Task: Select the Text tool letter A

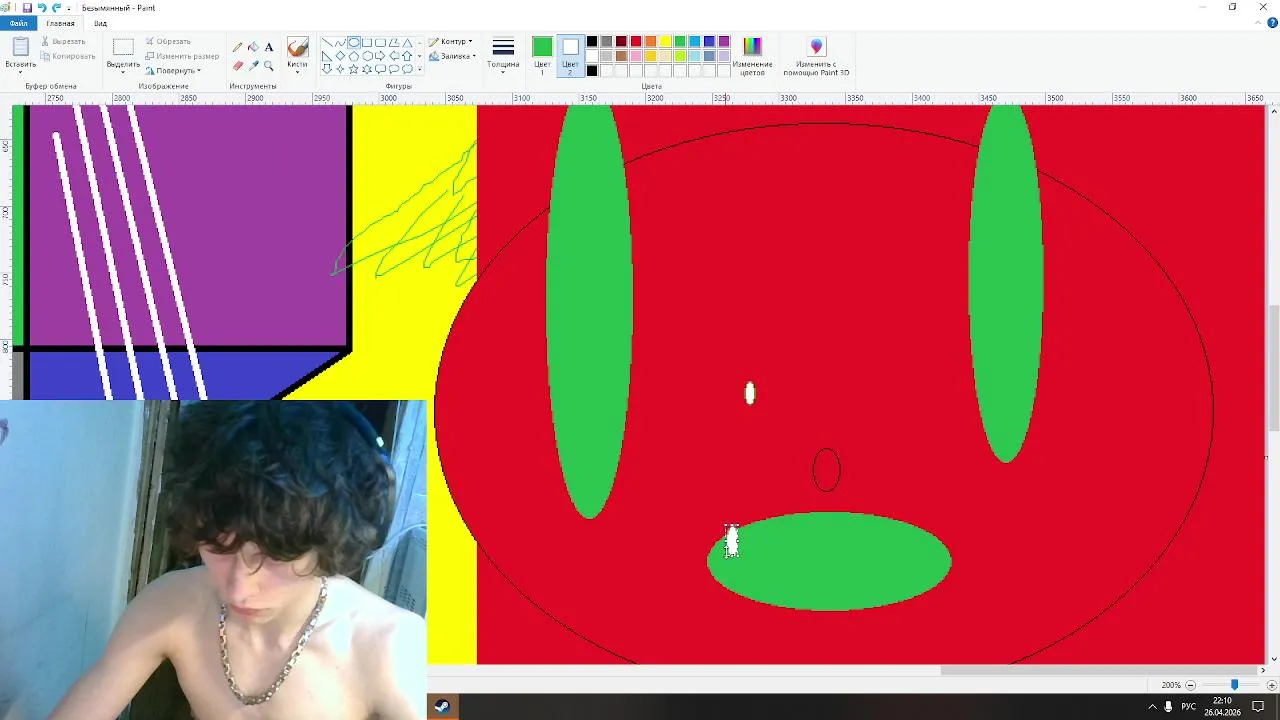Action: coord(269,47)
